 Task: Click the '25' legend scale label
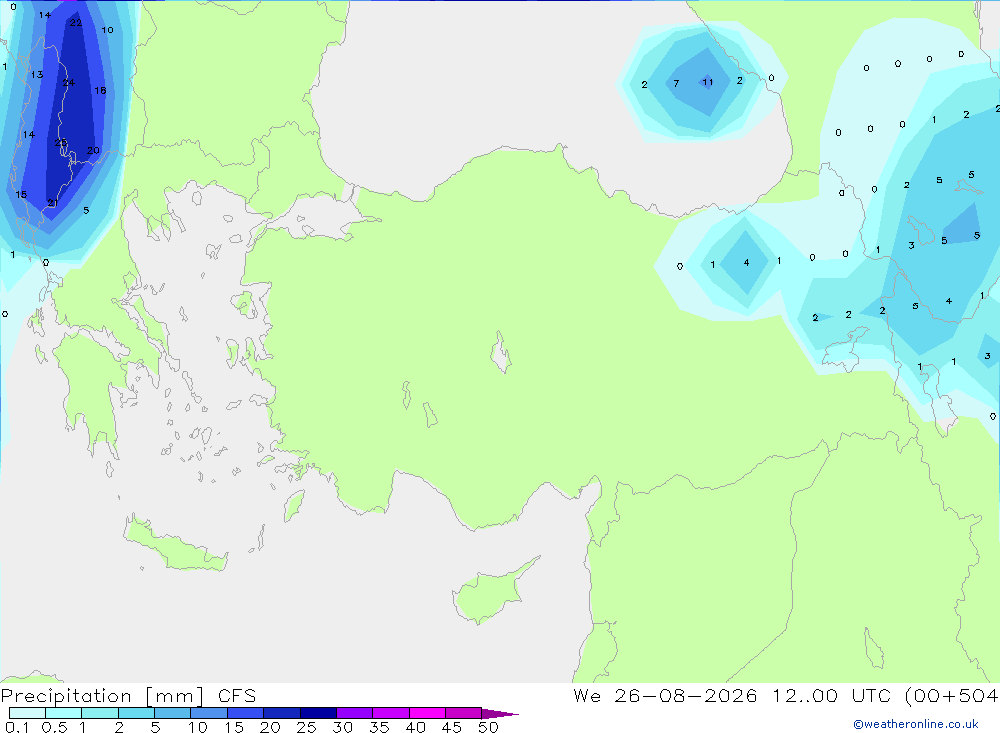click(x=306, y=727)
